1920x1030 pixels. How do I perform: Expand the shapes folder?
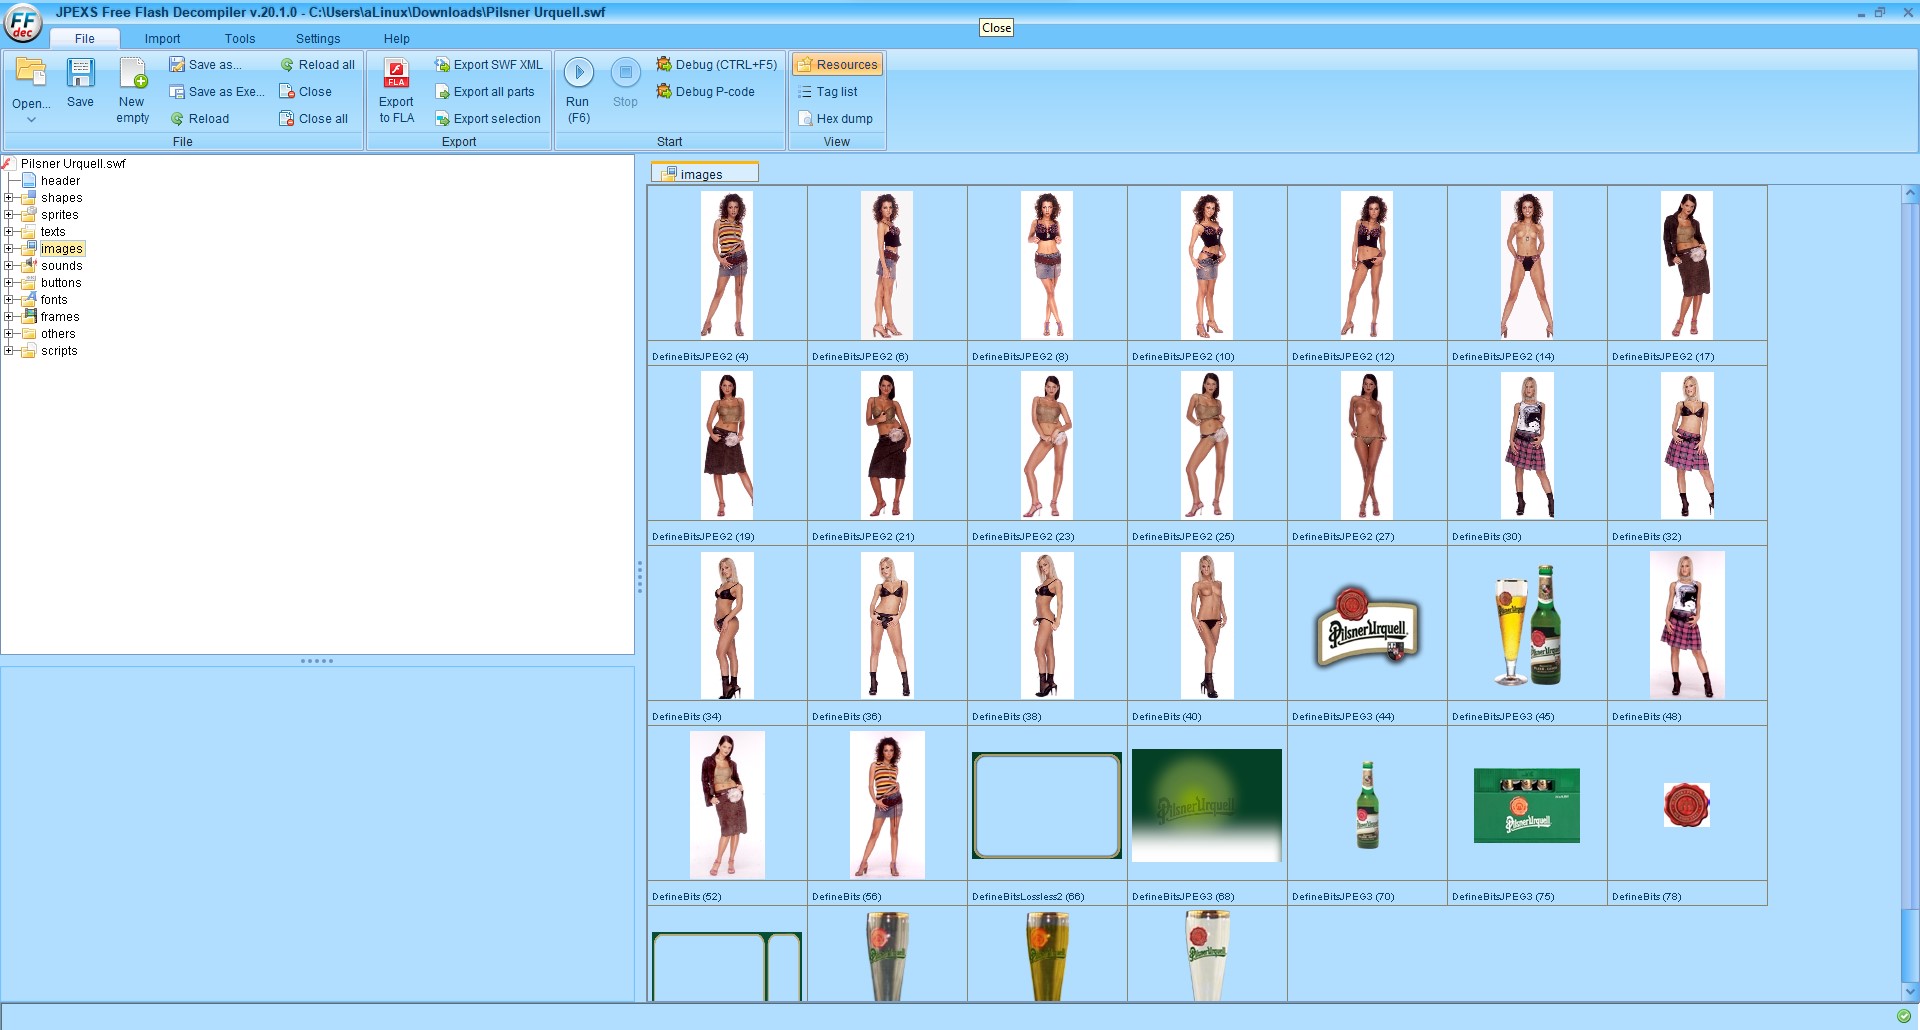(x=9, y=198)
